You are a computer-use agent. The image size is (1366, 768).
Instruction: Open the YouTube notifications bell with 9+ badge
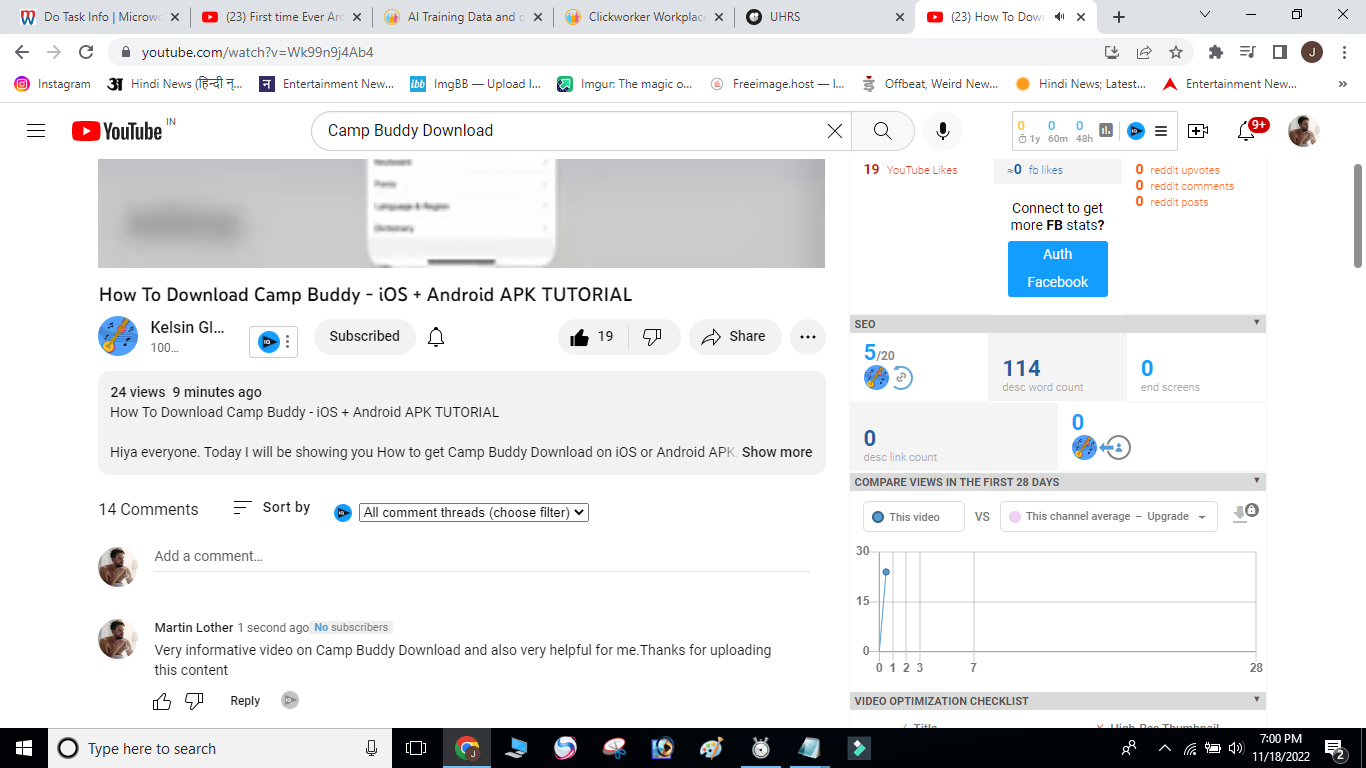point(1246,131)
